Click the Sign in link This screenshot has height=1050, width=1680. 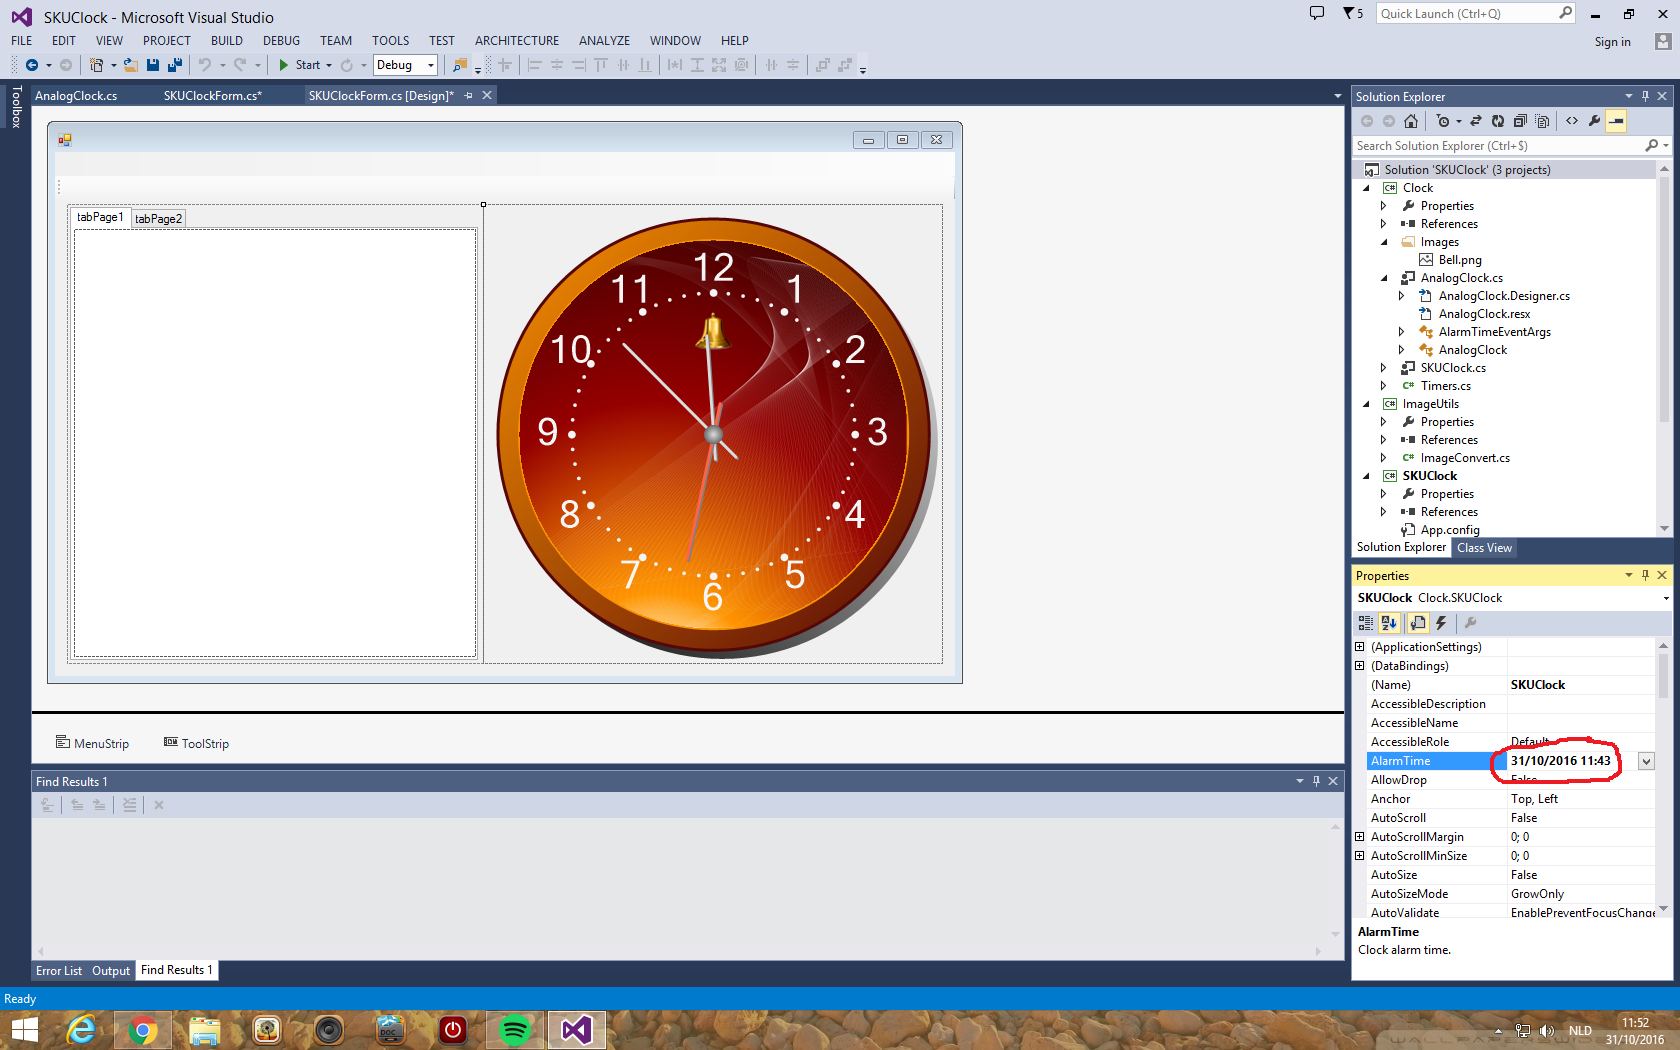pos(1612,42)
